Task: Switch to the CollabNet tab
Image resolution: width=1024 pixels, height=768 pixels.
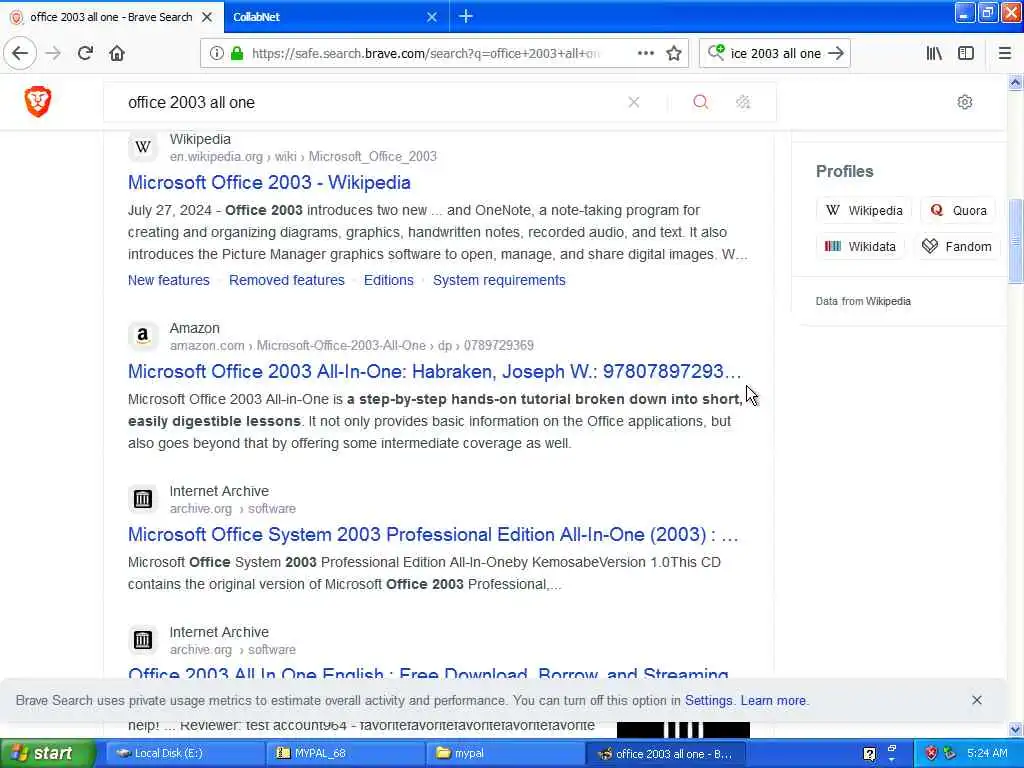Action: click(x=327, y=17)
